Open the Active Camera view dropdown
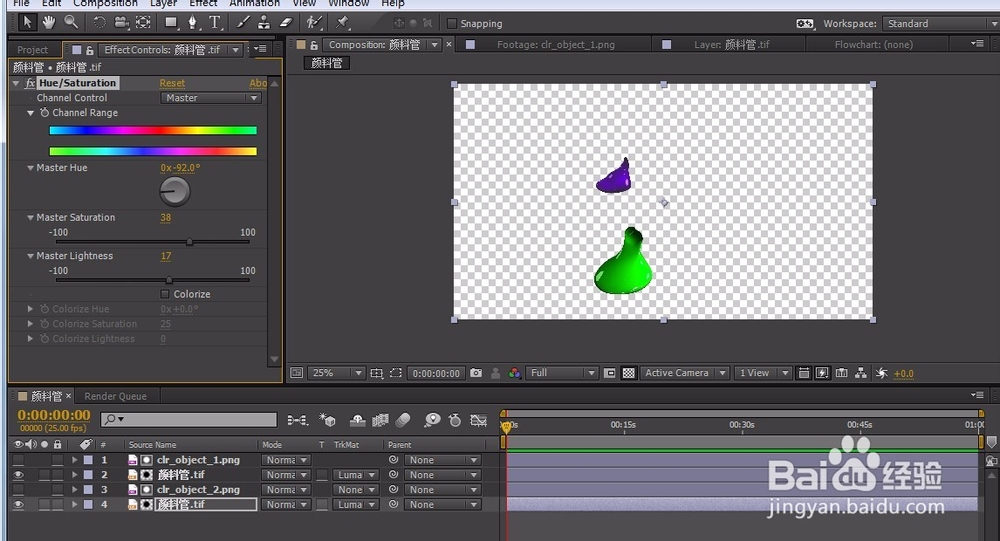 click(x=684, y=373)
